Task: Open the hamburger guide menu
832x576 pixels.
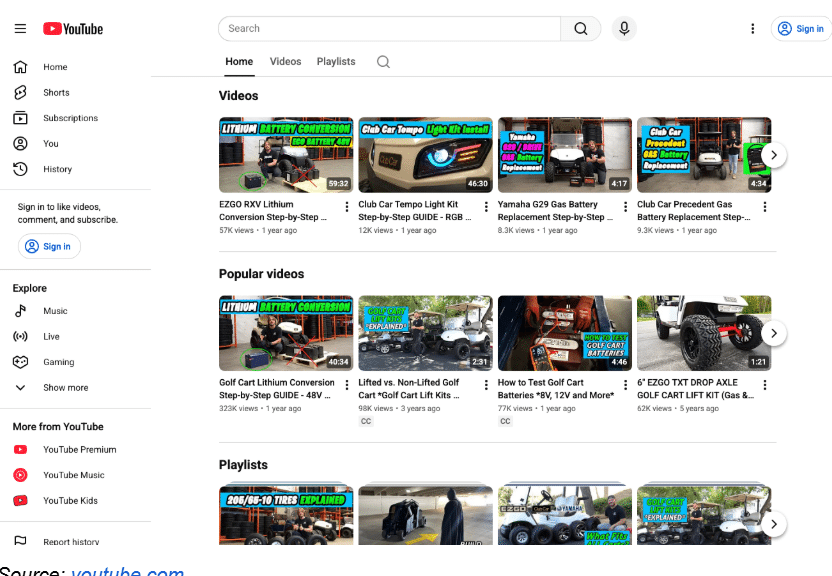Action: tap(20, 29)
